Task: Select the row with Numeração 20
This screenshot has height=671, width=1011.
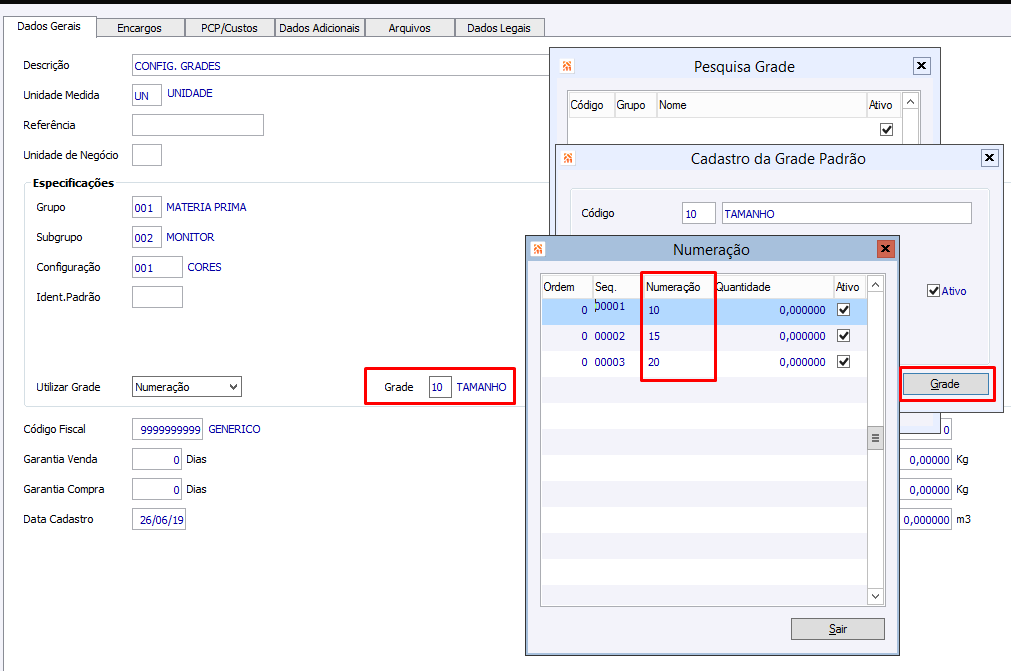Action: pos(704,362)
